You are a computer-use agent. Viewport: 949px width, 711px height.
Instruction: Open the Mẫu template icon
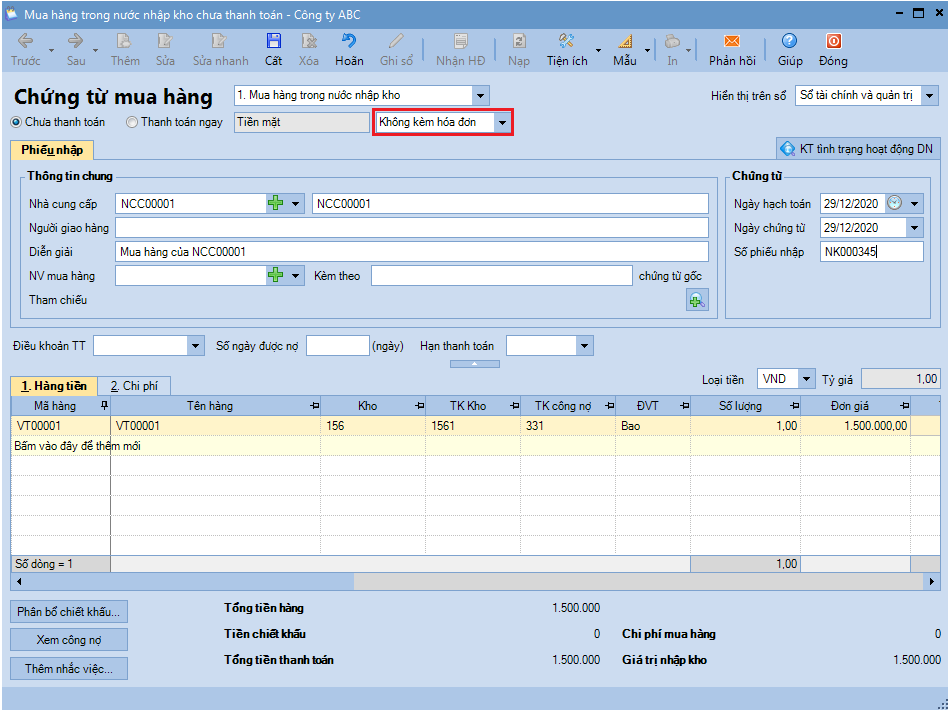(625, 41)
